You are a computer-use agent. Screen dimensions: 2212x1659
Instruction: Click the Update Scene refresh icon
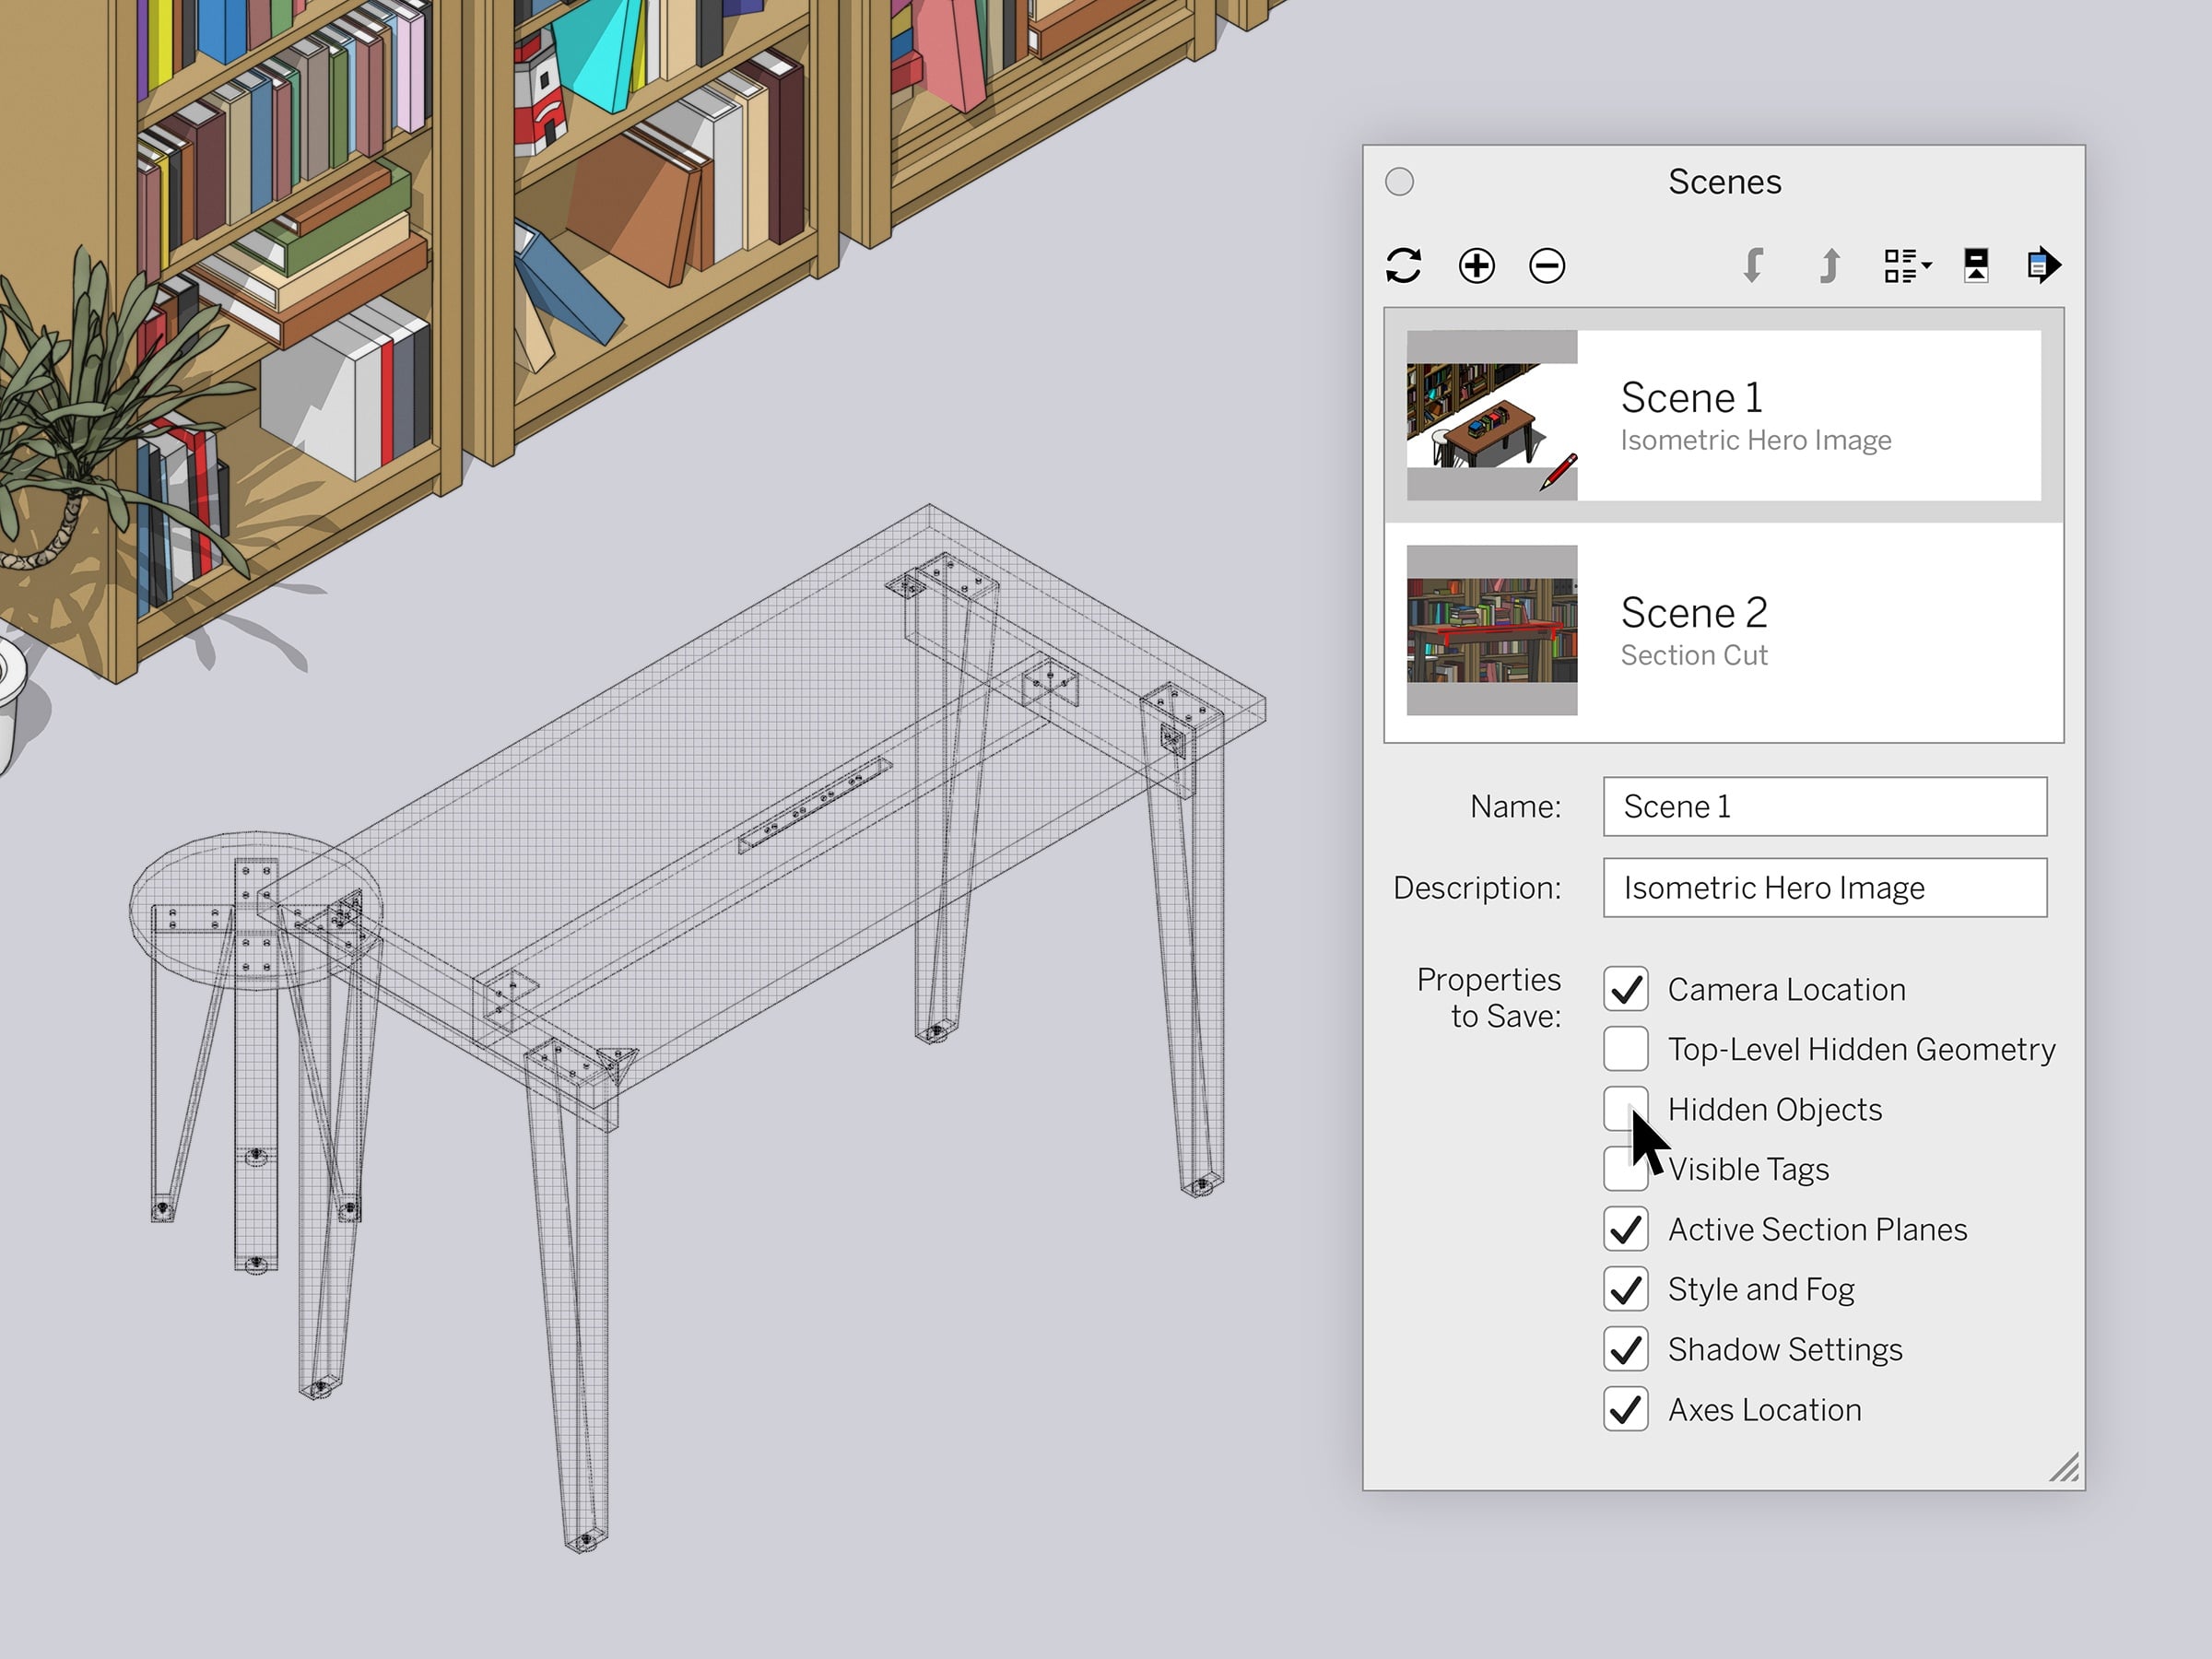pyautogui.click(x=1403, y=266)
